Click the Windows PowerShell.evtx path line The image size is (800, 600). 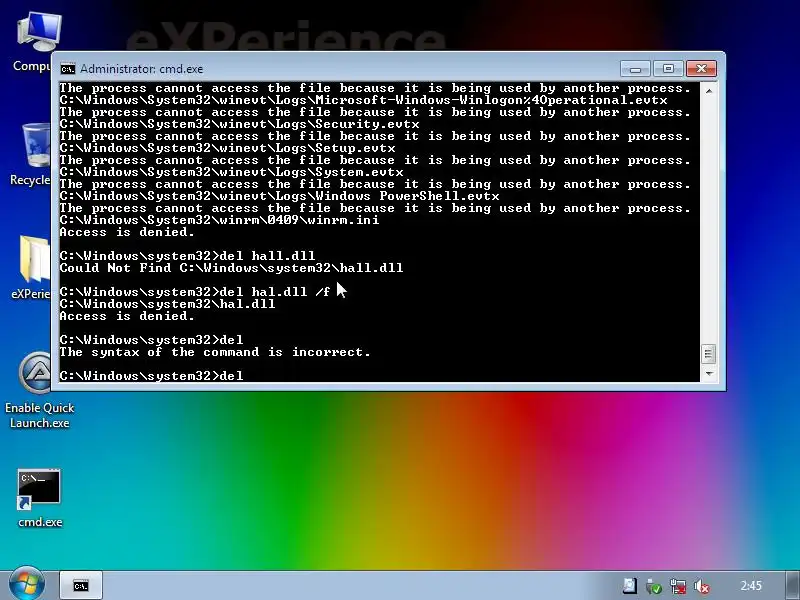pyautogui.click(x=279, y=196)
